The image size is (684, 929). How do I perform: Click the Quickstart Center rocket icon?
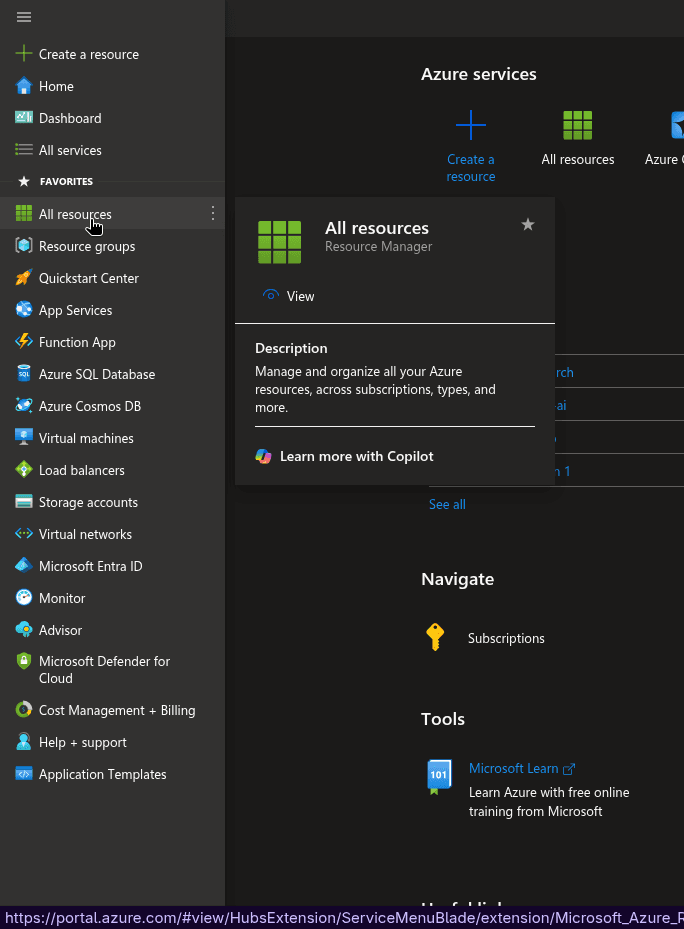[24, 277]
